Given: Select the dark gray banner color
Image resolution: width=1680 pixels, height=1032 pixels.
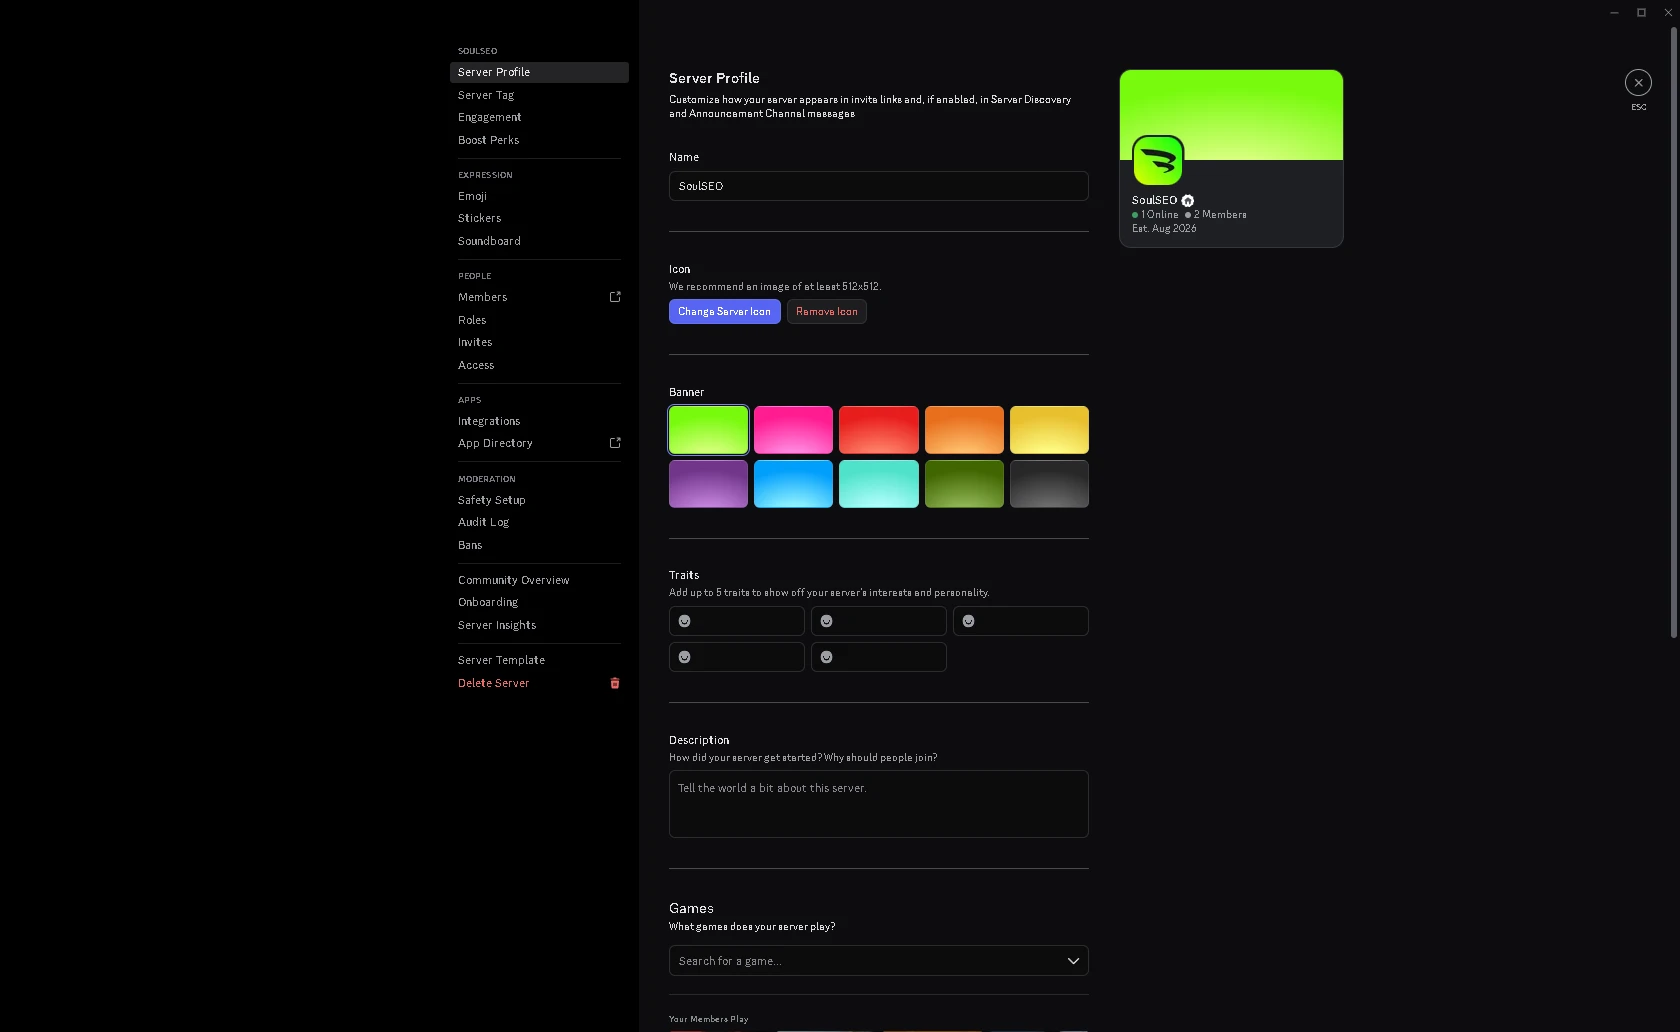Looking at the screenshot, I should 1049,484.
